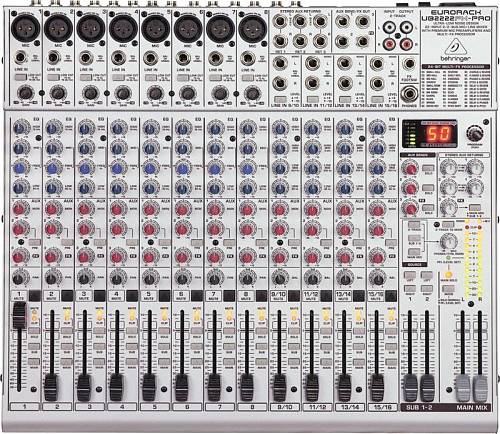Toggle the channel 4 SOLO button
Screen dimensions: 500x434
point(131,331)
